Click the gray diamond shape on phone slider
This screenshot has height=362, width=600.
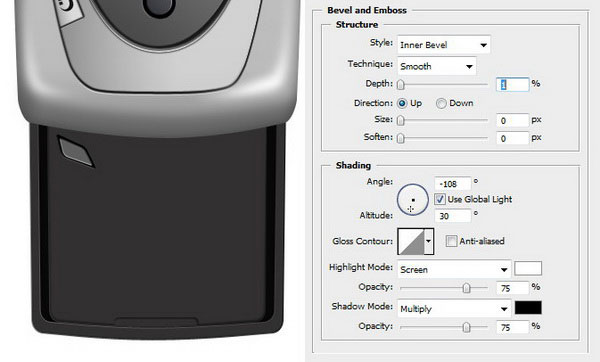click(76, 152)
